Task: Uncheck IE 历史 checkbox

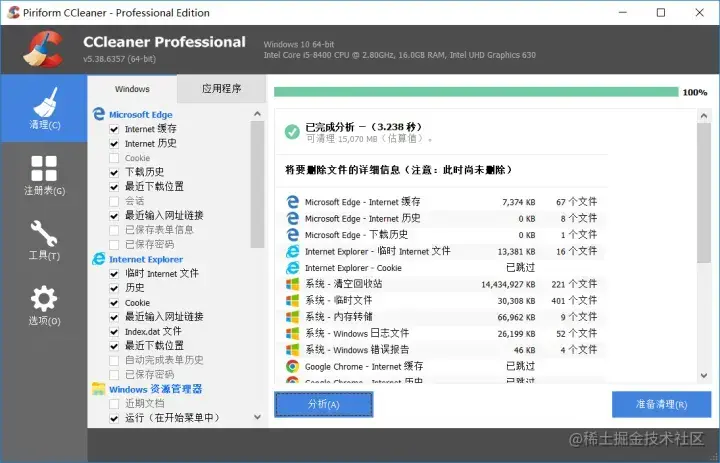Action: tap(114, 288)
